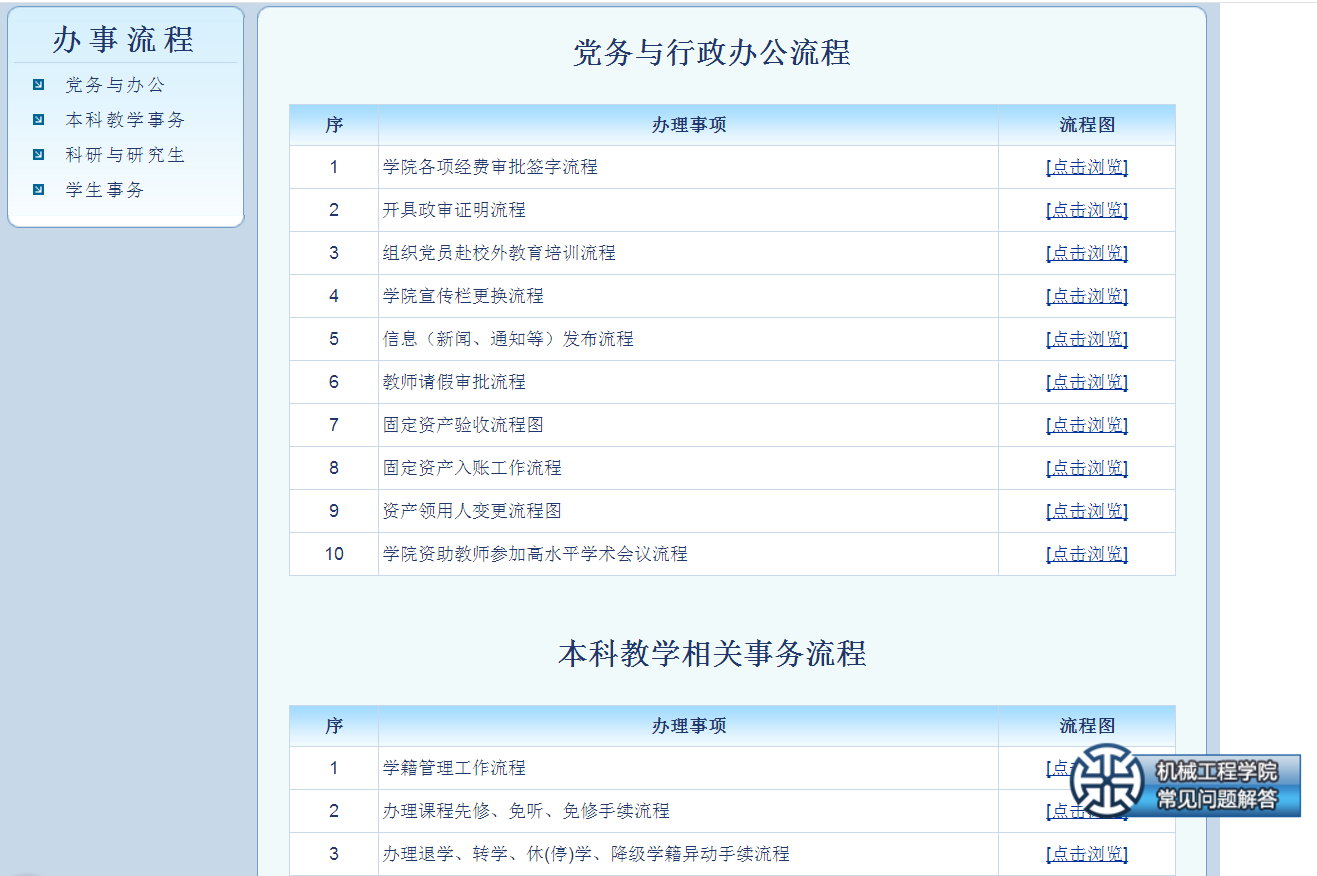Screen dimensions: 1317x876
Task: Click arrow icon beside 本科教学事务
Action: pyautogui.click(x=39, y=120)
